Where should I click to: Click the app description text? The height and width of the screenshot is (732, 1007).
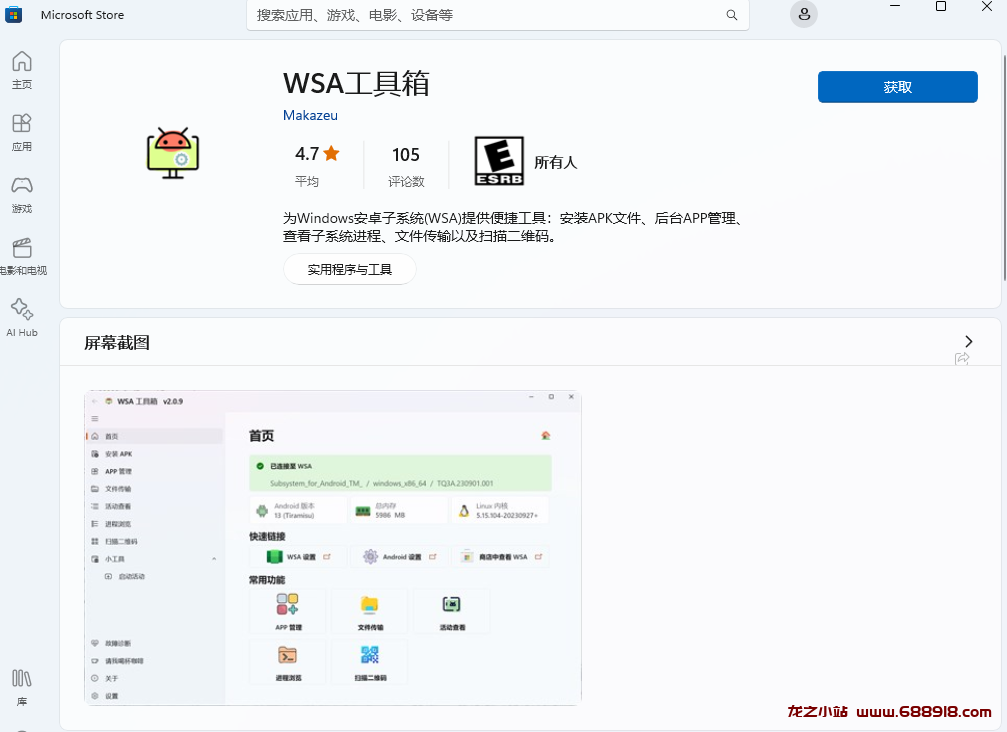[x=514, y=227]
